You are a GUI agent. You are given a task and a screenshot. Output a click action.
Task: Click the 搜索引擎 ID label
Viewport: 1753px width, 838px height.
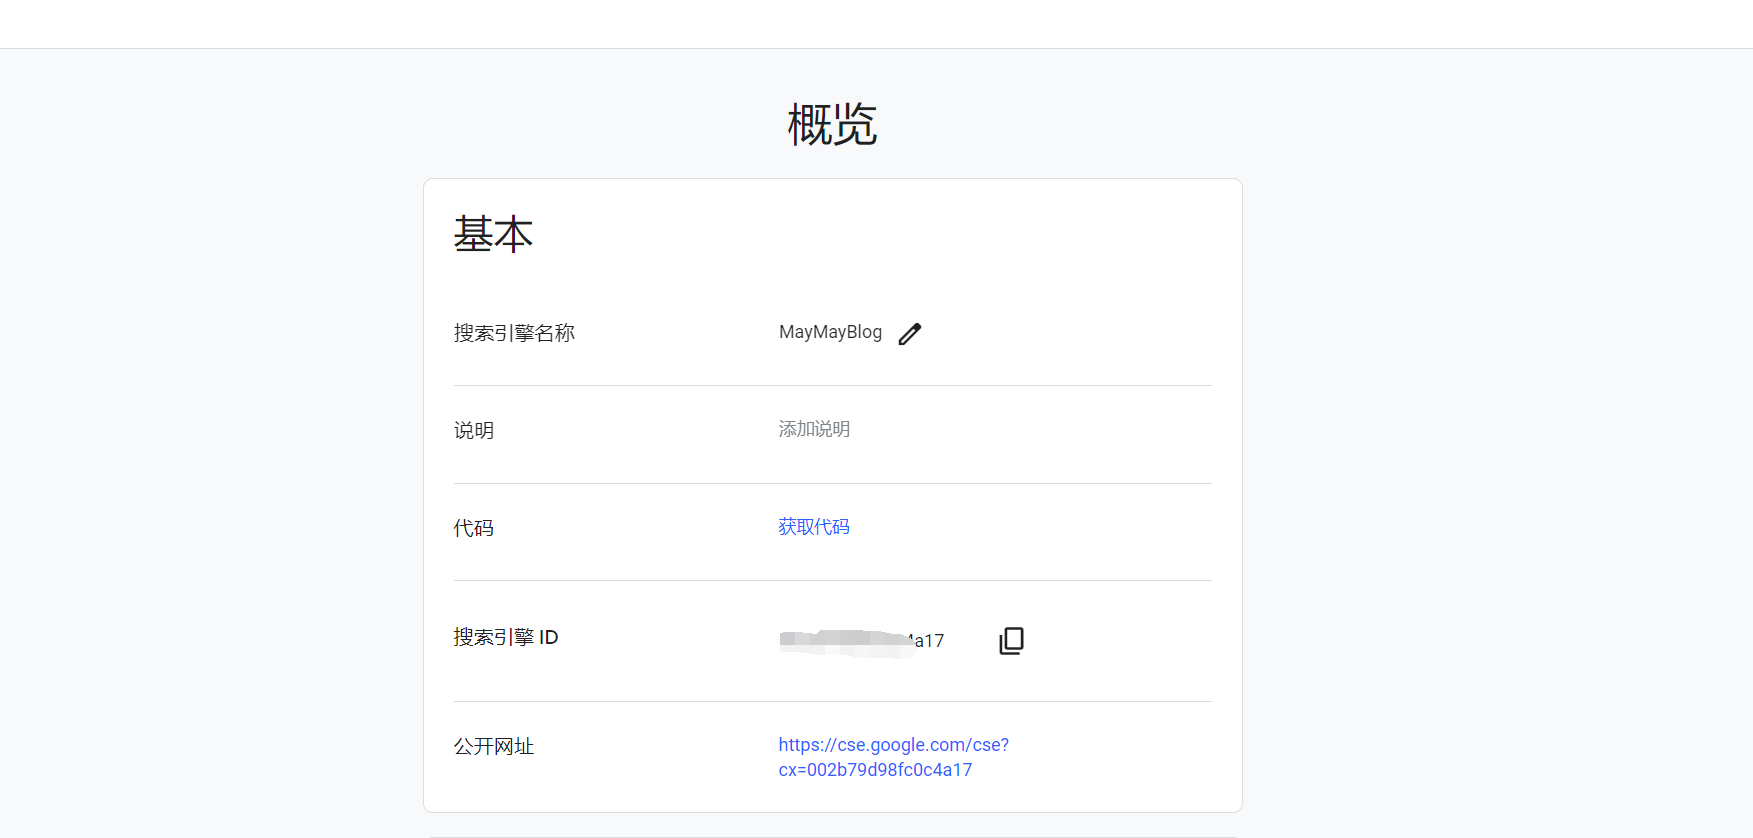(506, 637)
